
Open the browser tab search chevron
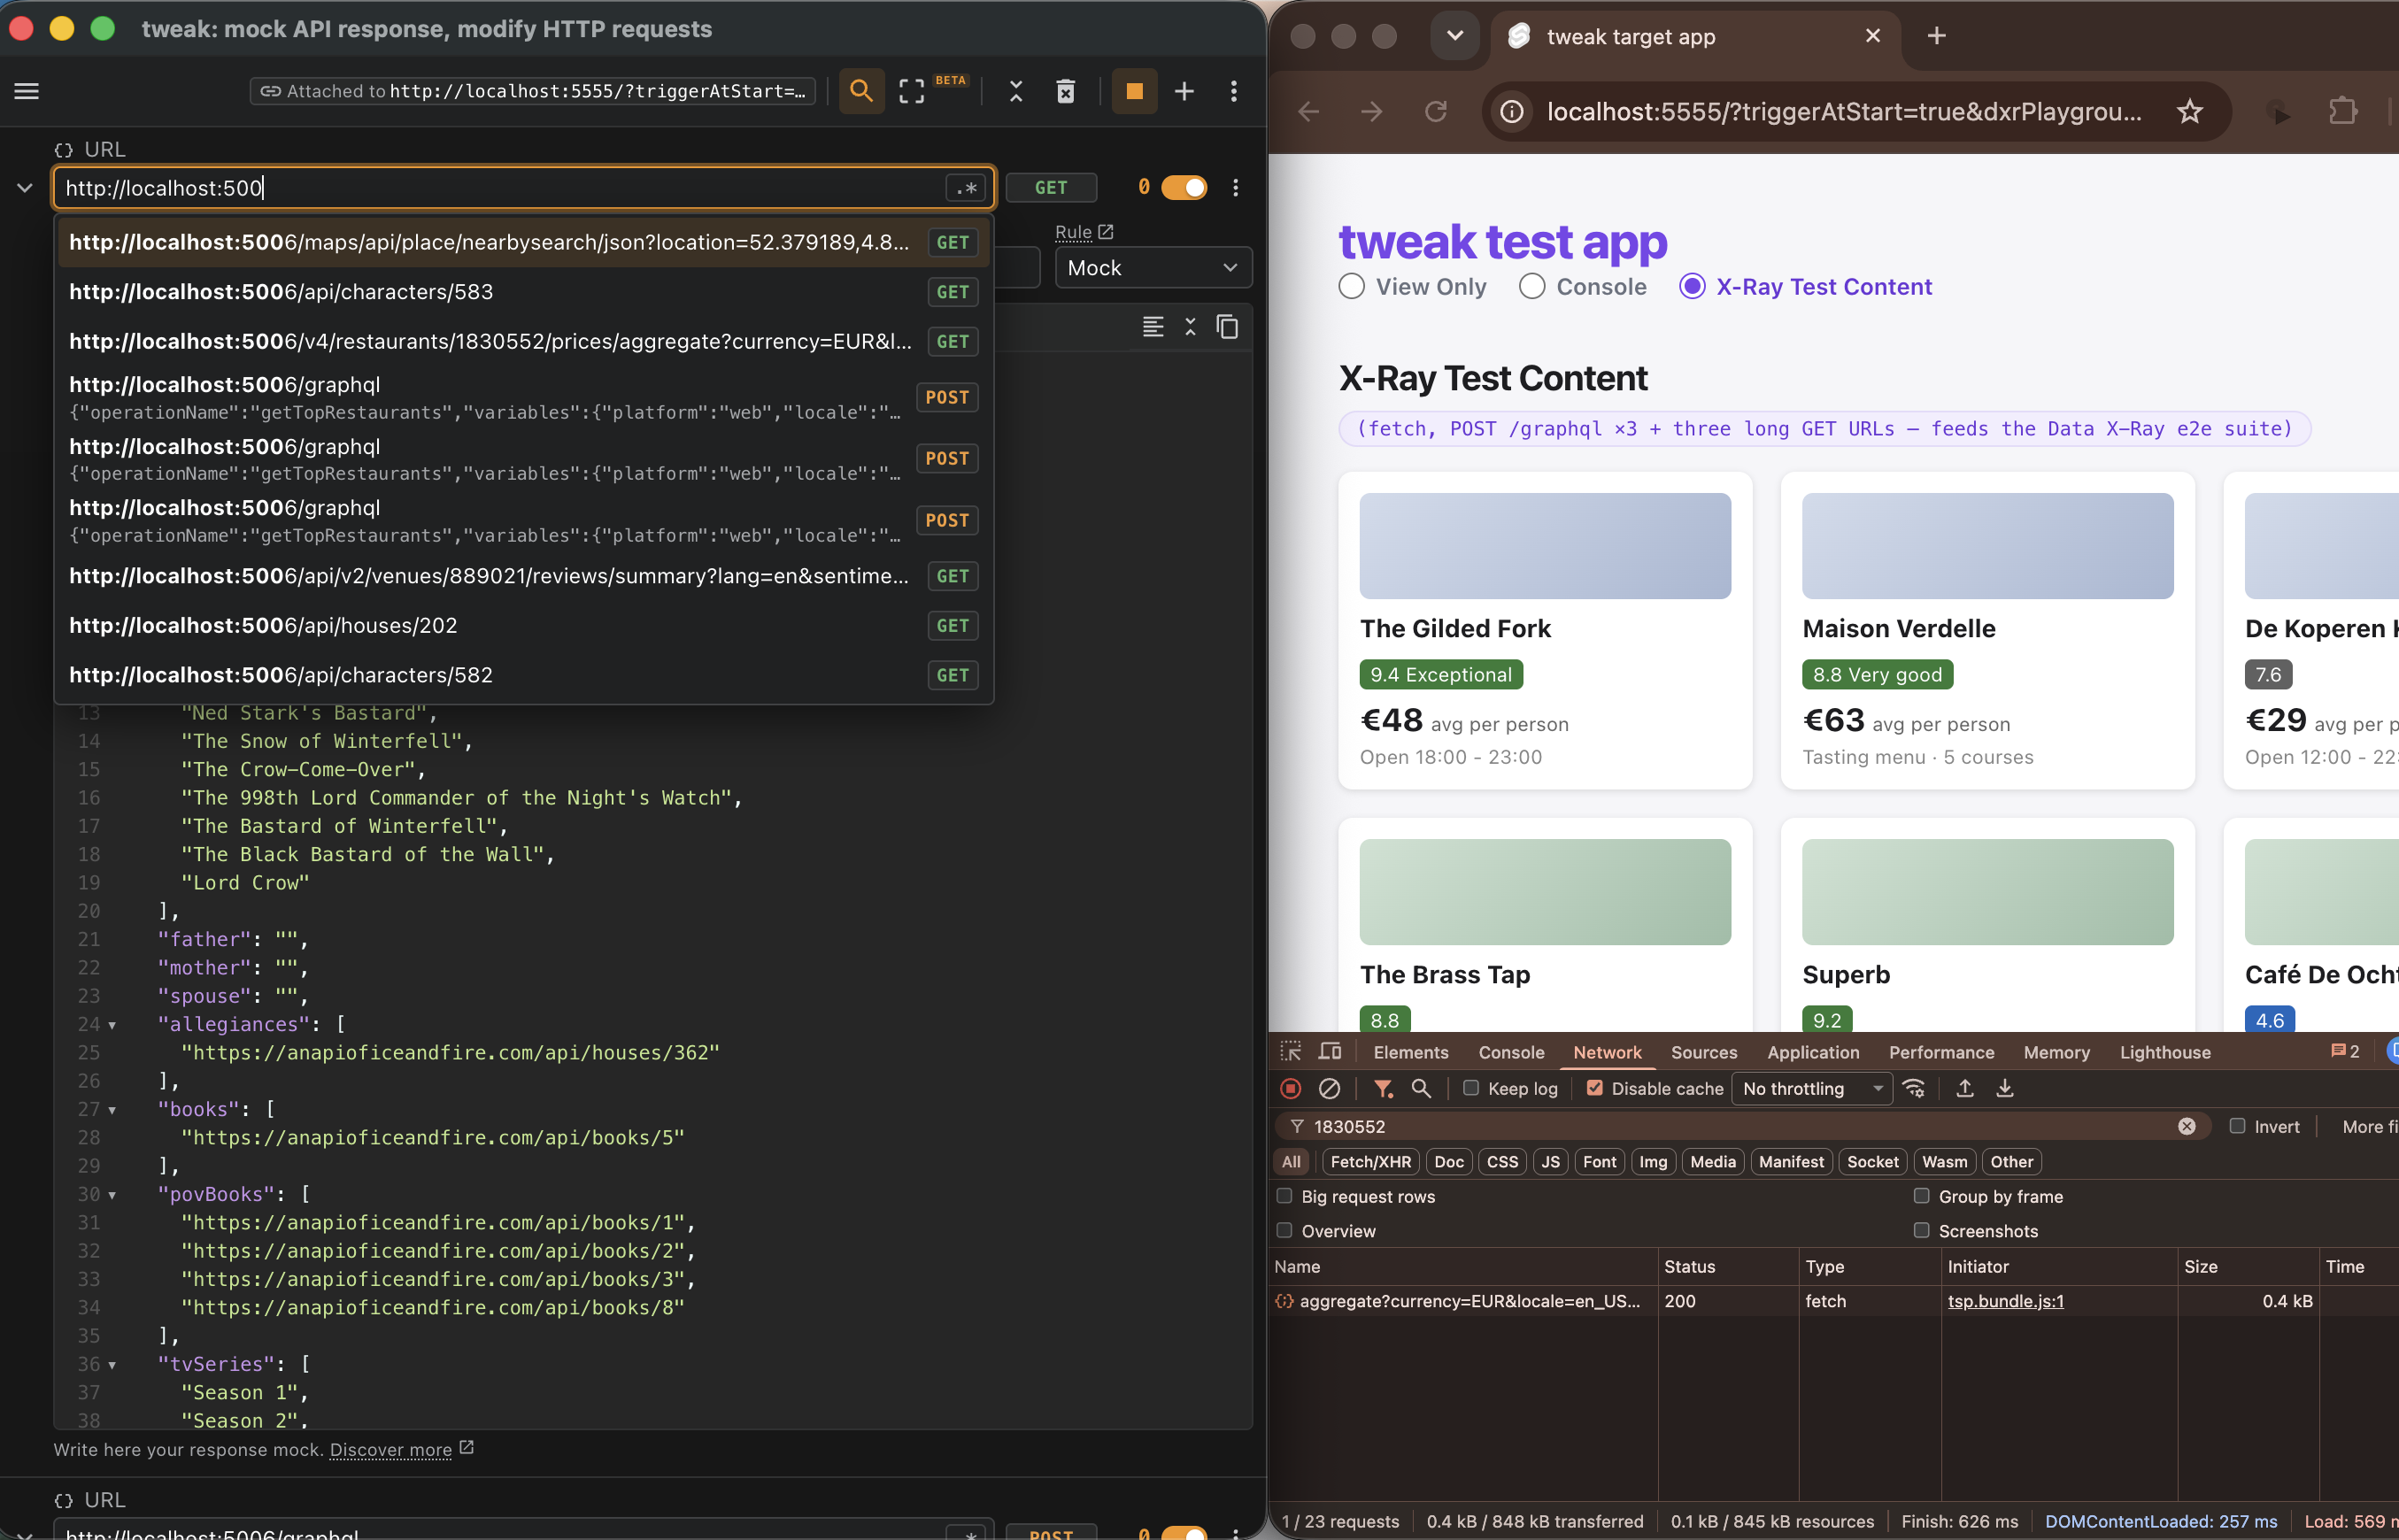(1455, 36)
